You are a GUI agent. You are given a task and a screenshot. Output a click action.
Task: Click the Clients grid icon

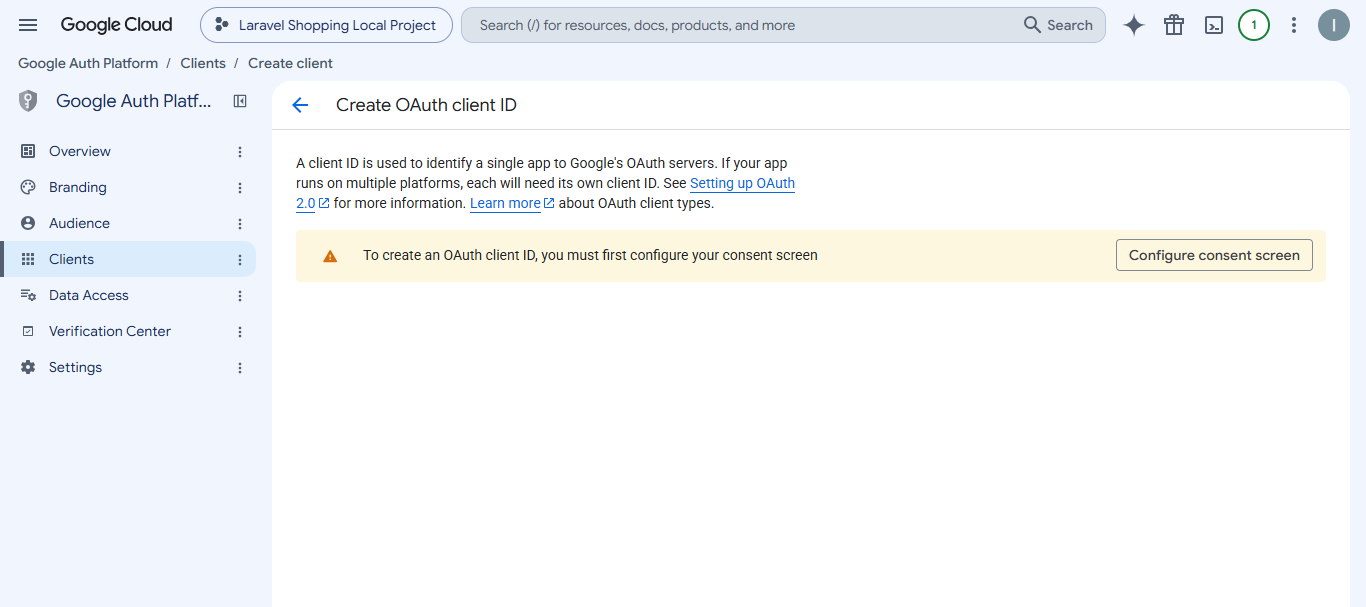point(28,259)
